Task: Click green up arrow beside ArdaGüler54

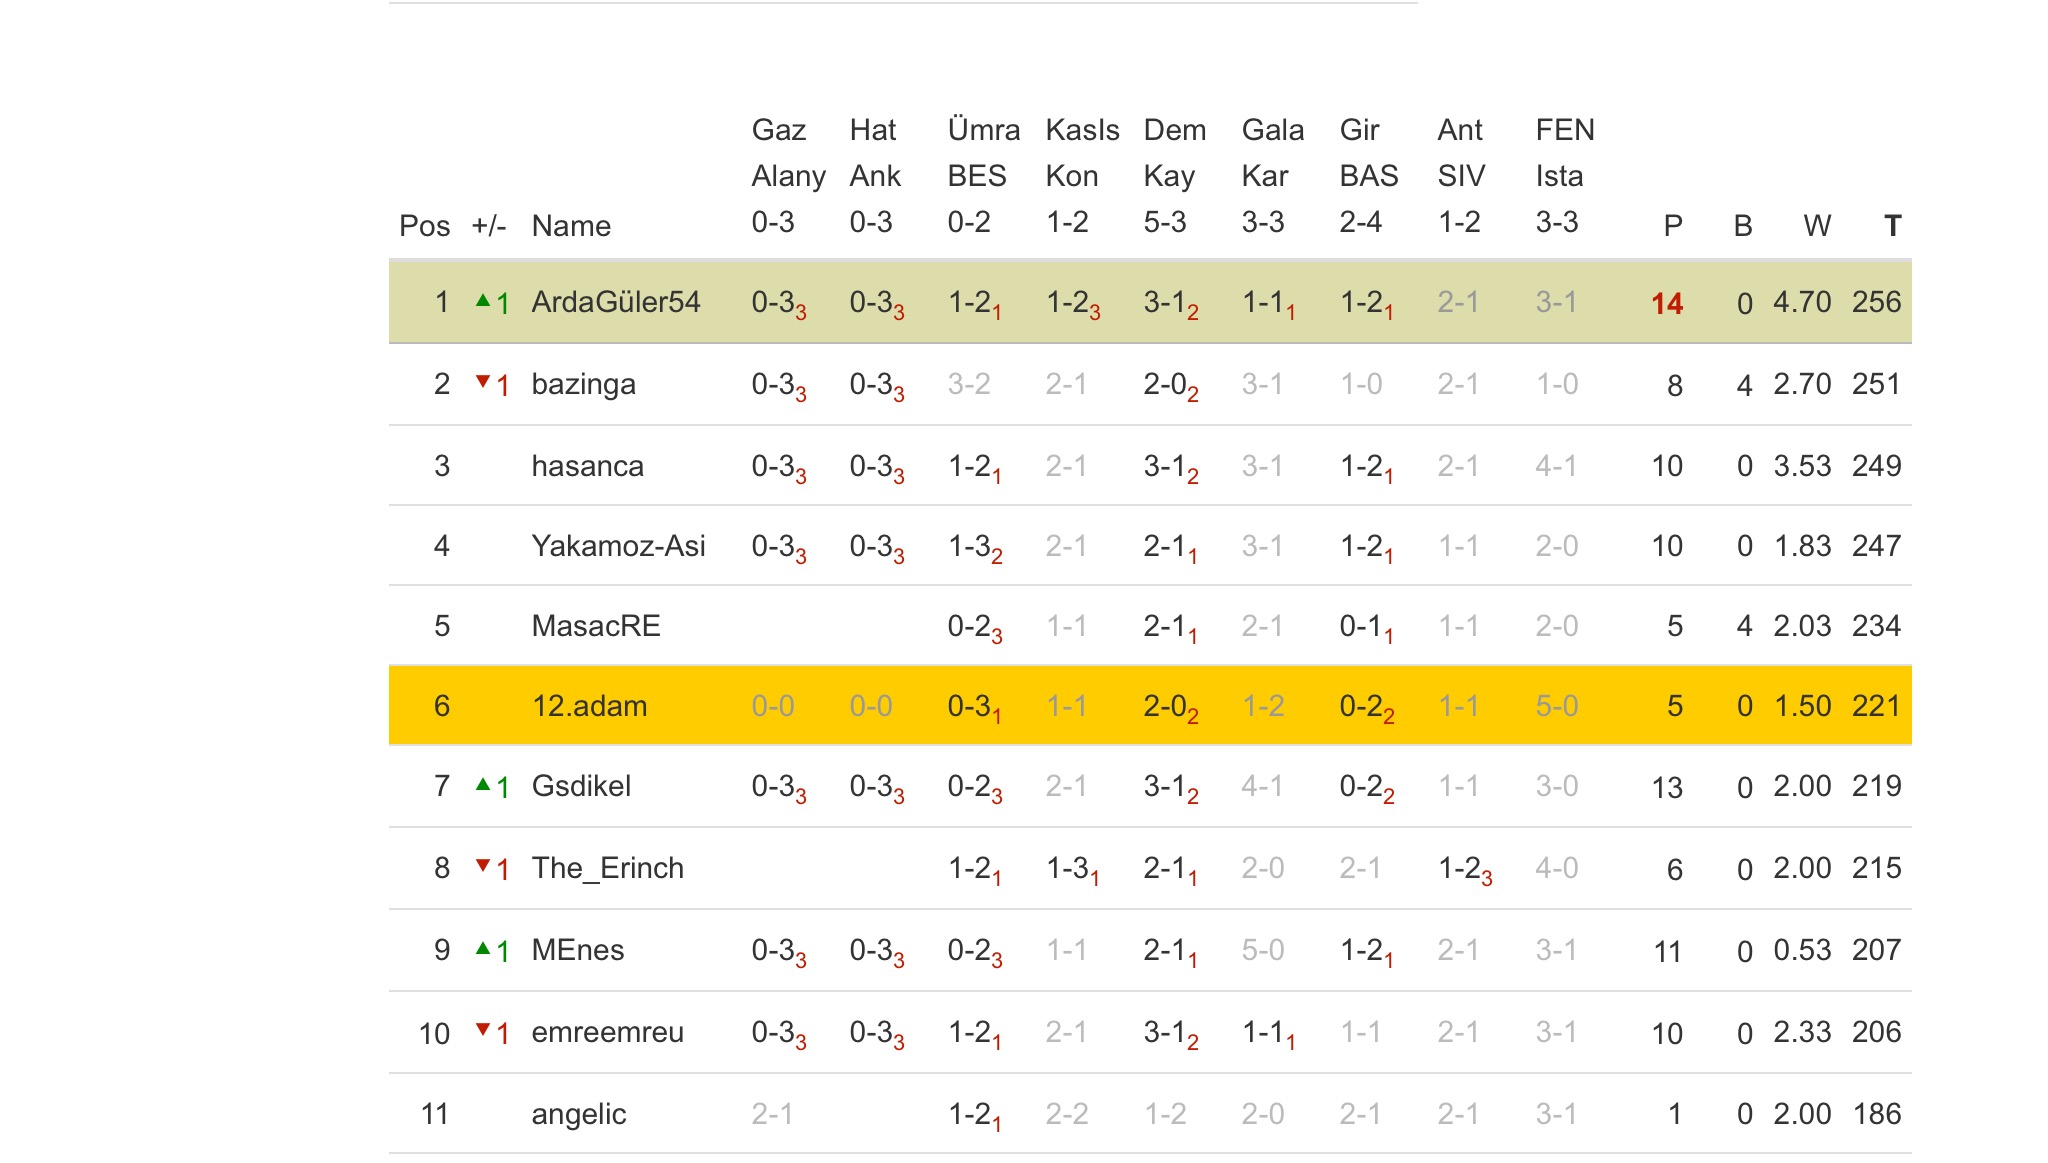Action: (x=484, y=300)
